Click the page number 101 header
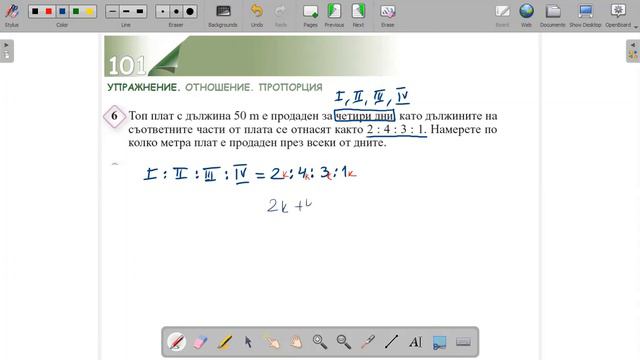 click(127, 65)
